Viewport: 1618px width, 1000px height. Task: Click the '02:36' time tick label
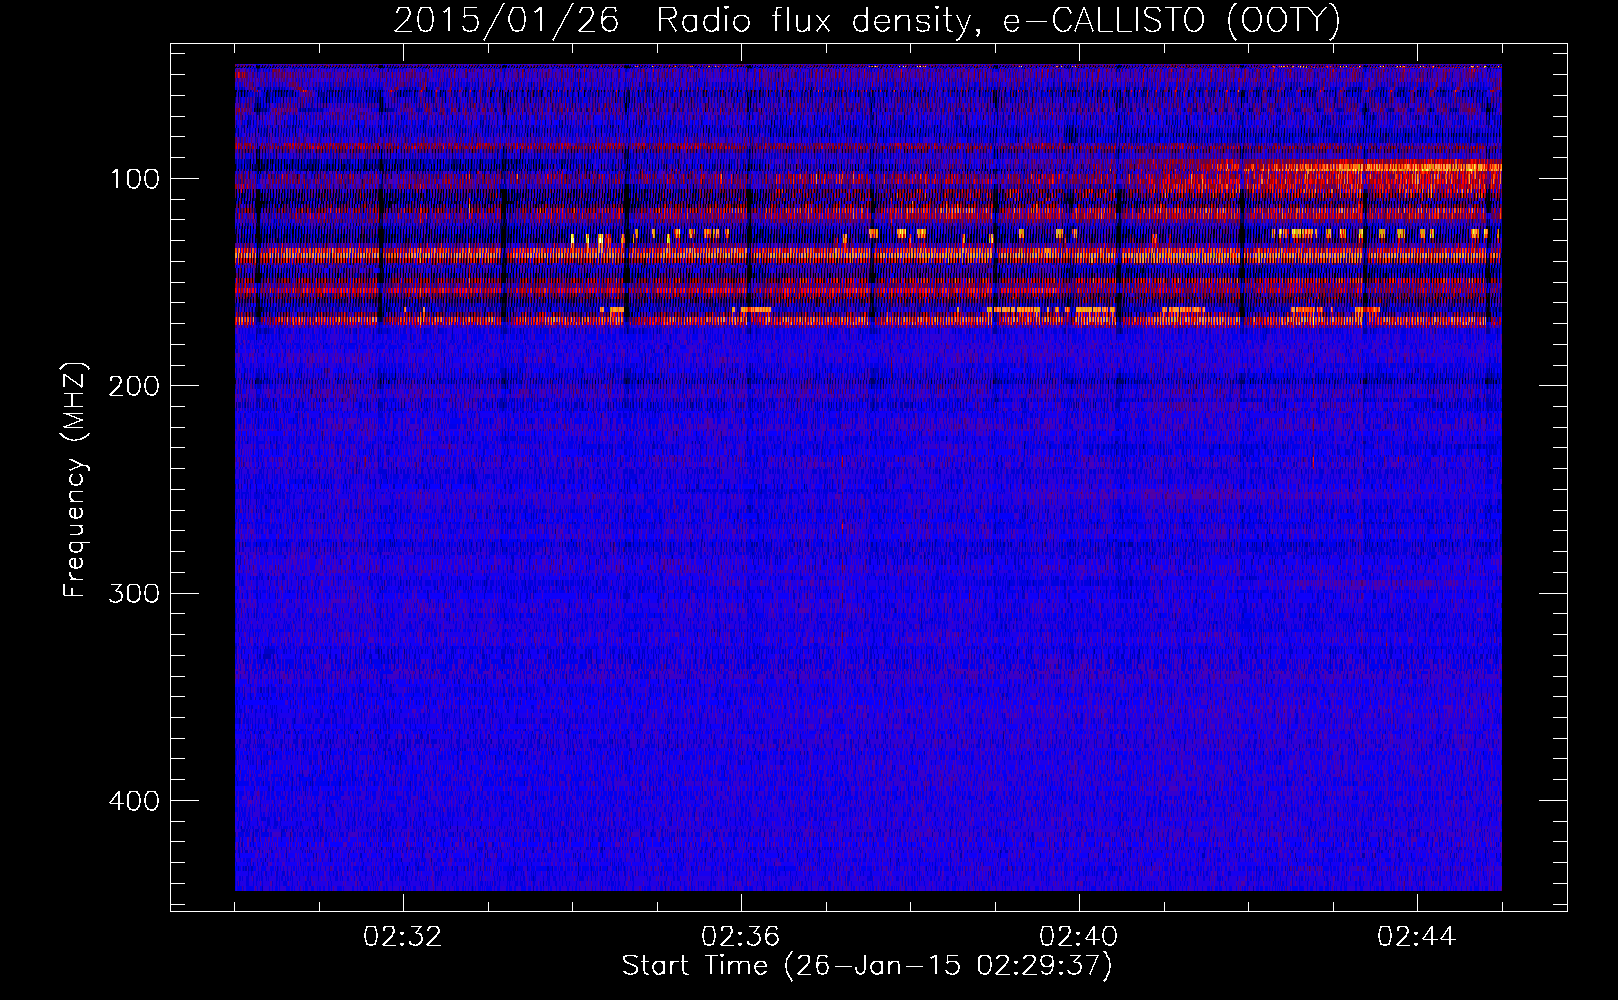[741, 937]
